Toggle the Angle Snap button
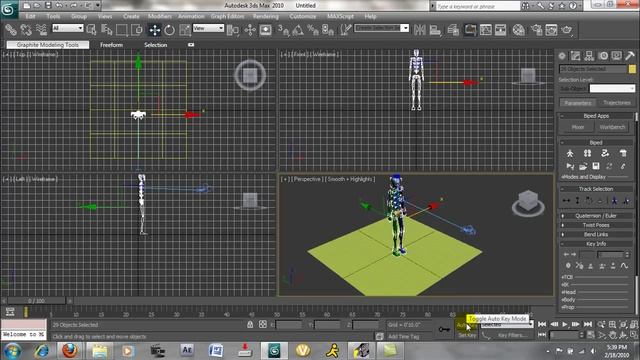640x360 pixels. (x=298, y=30)
